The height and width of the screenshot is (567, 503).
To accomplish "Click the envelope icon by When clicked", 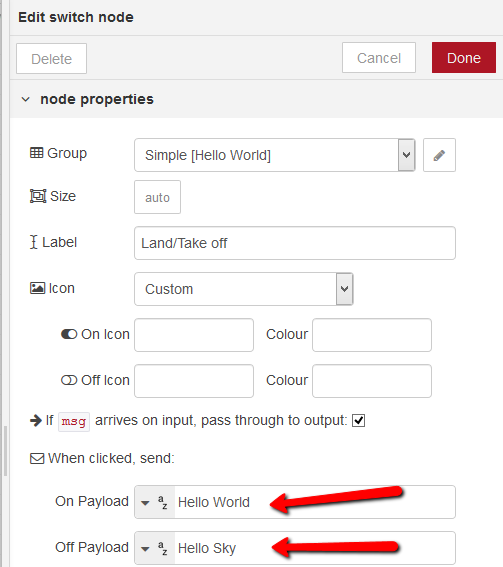I will pyautogui.click(x=37, y=459).
